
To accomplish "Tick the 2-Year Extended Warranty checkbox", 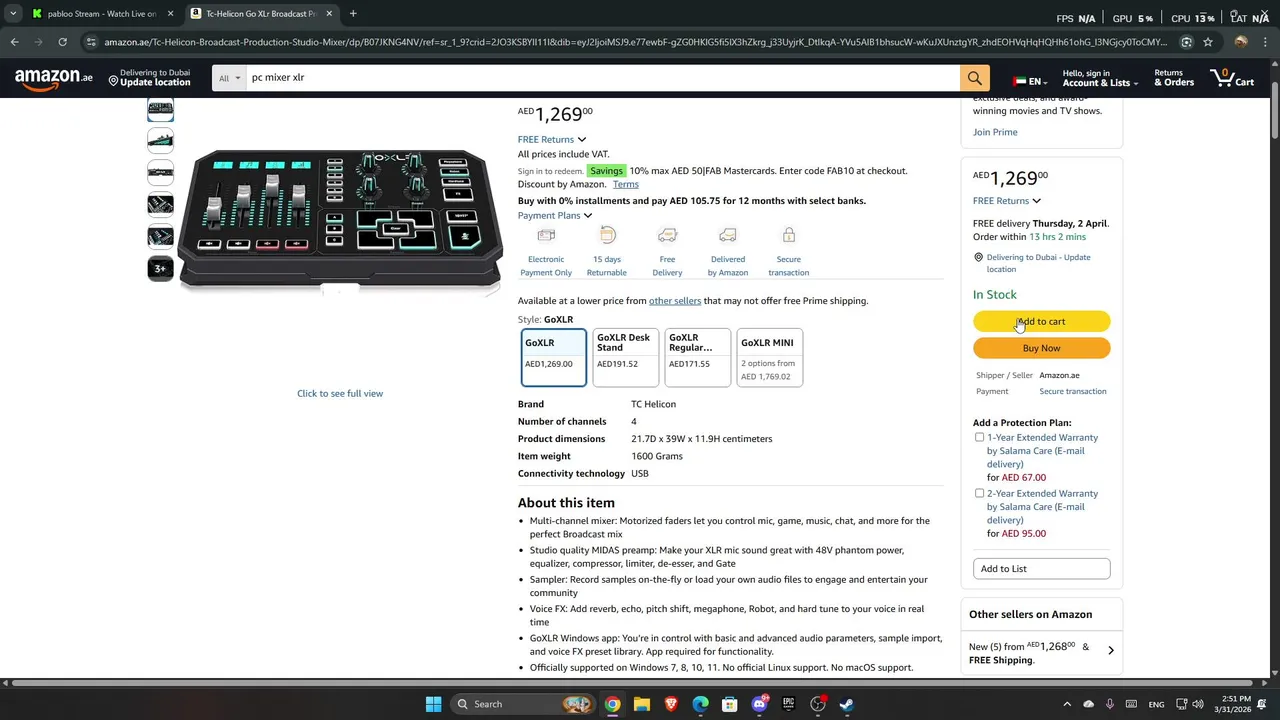I will pos(979,493).
